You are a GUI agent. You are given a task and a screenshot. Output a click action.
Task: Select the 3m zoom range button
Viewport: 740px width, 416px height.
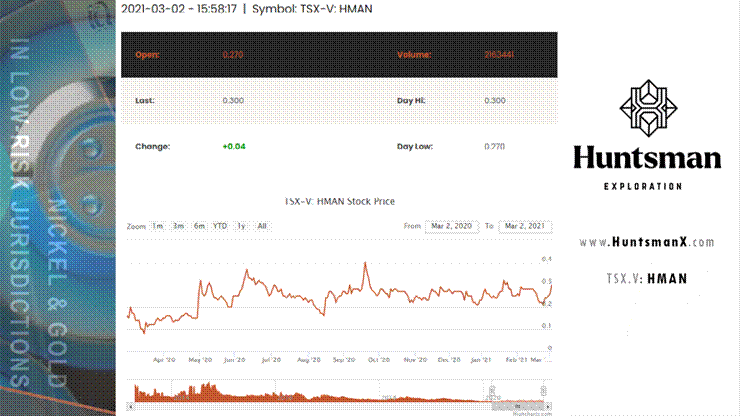point(178,226)
